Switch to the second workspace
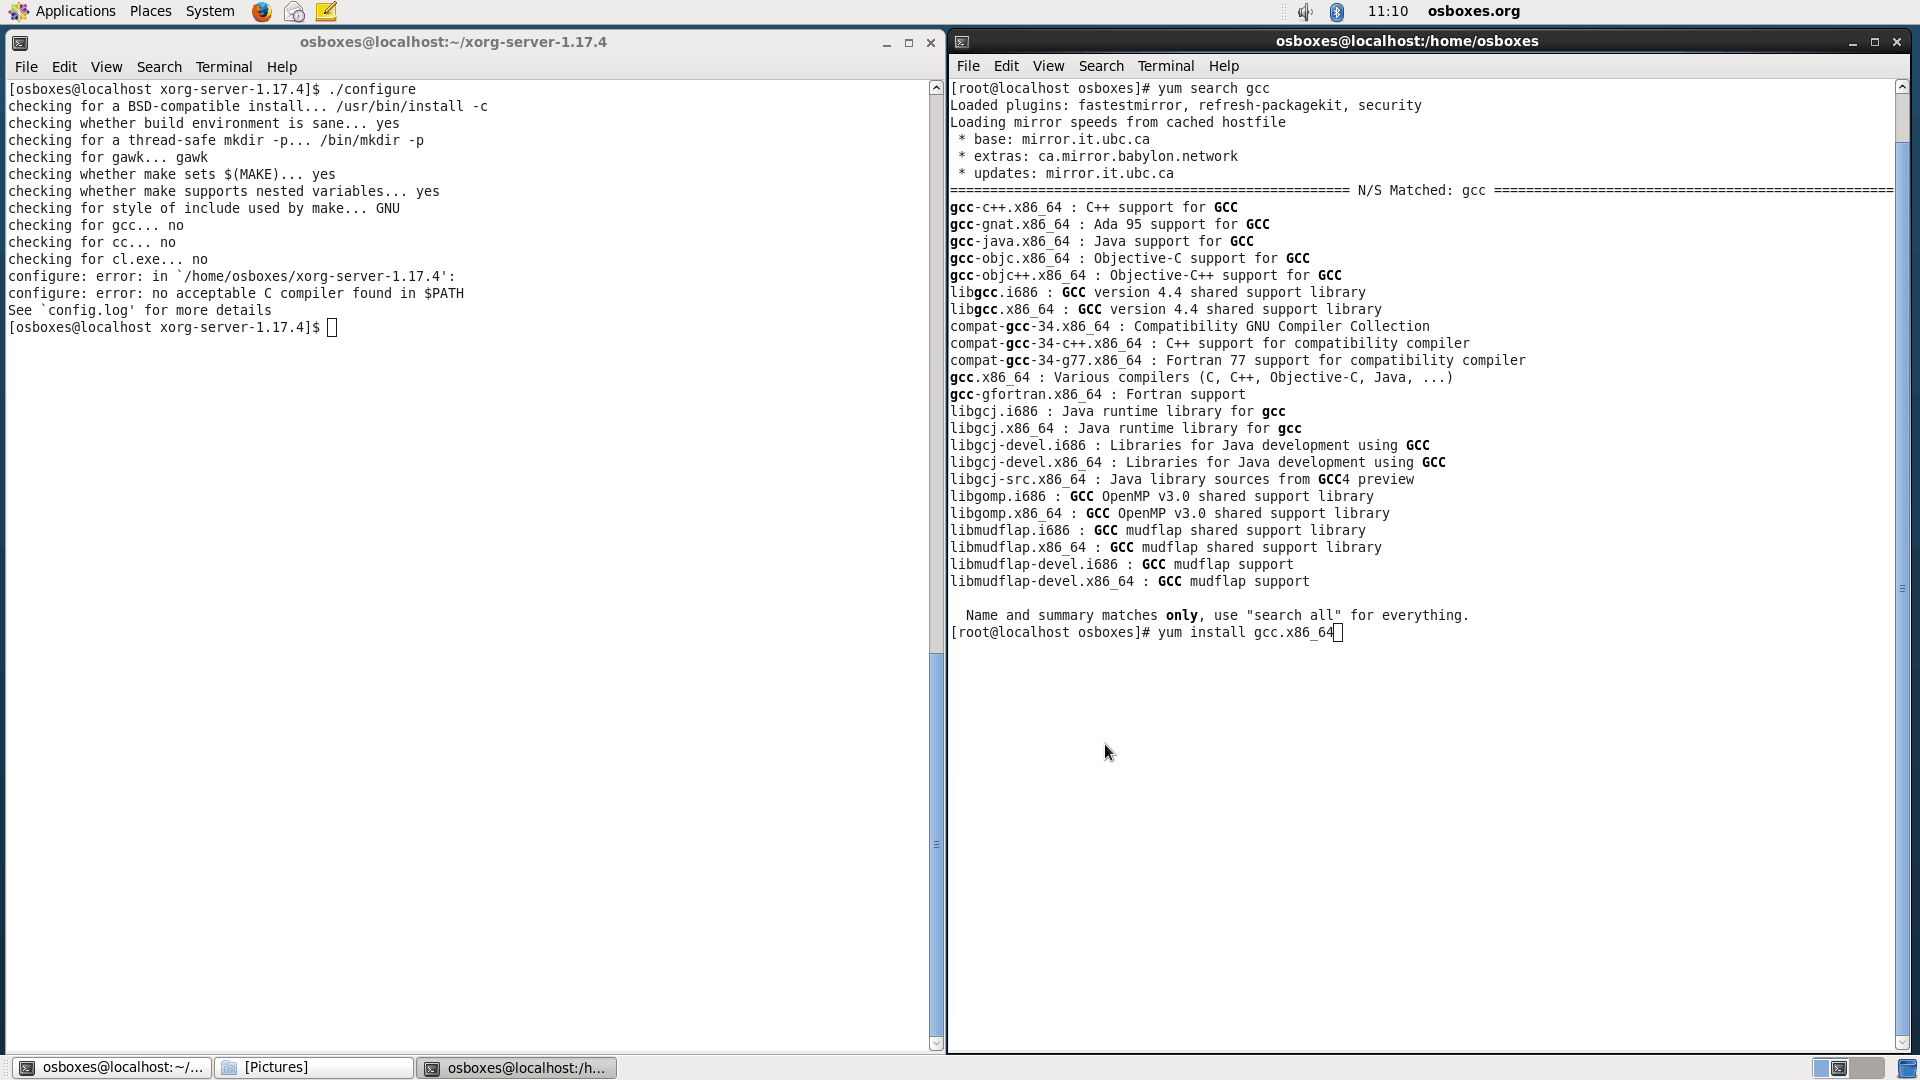This screenshot has height=1080, width=1920. [x=1866, y=1068]
